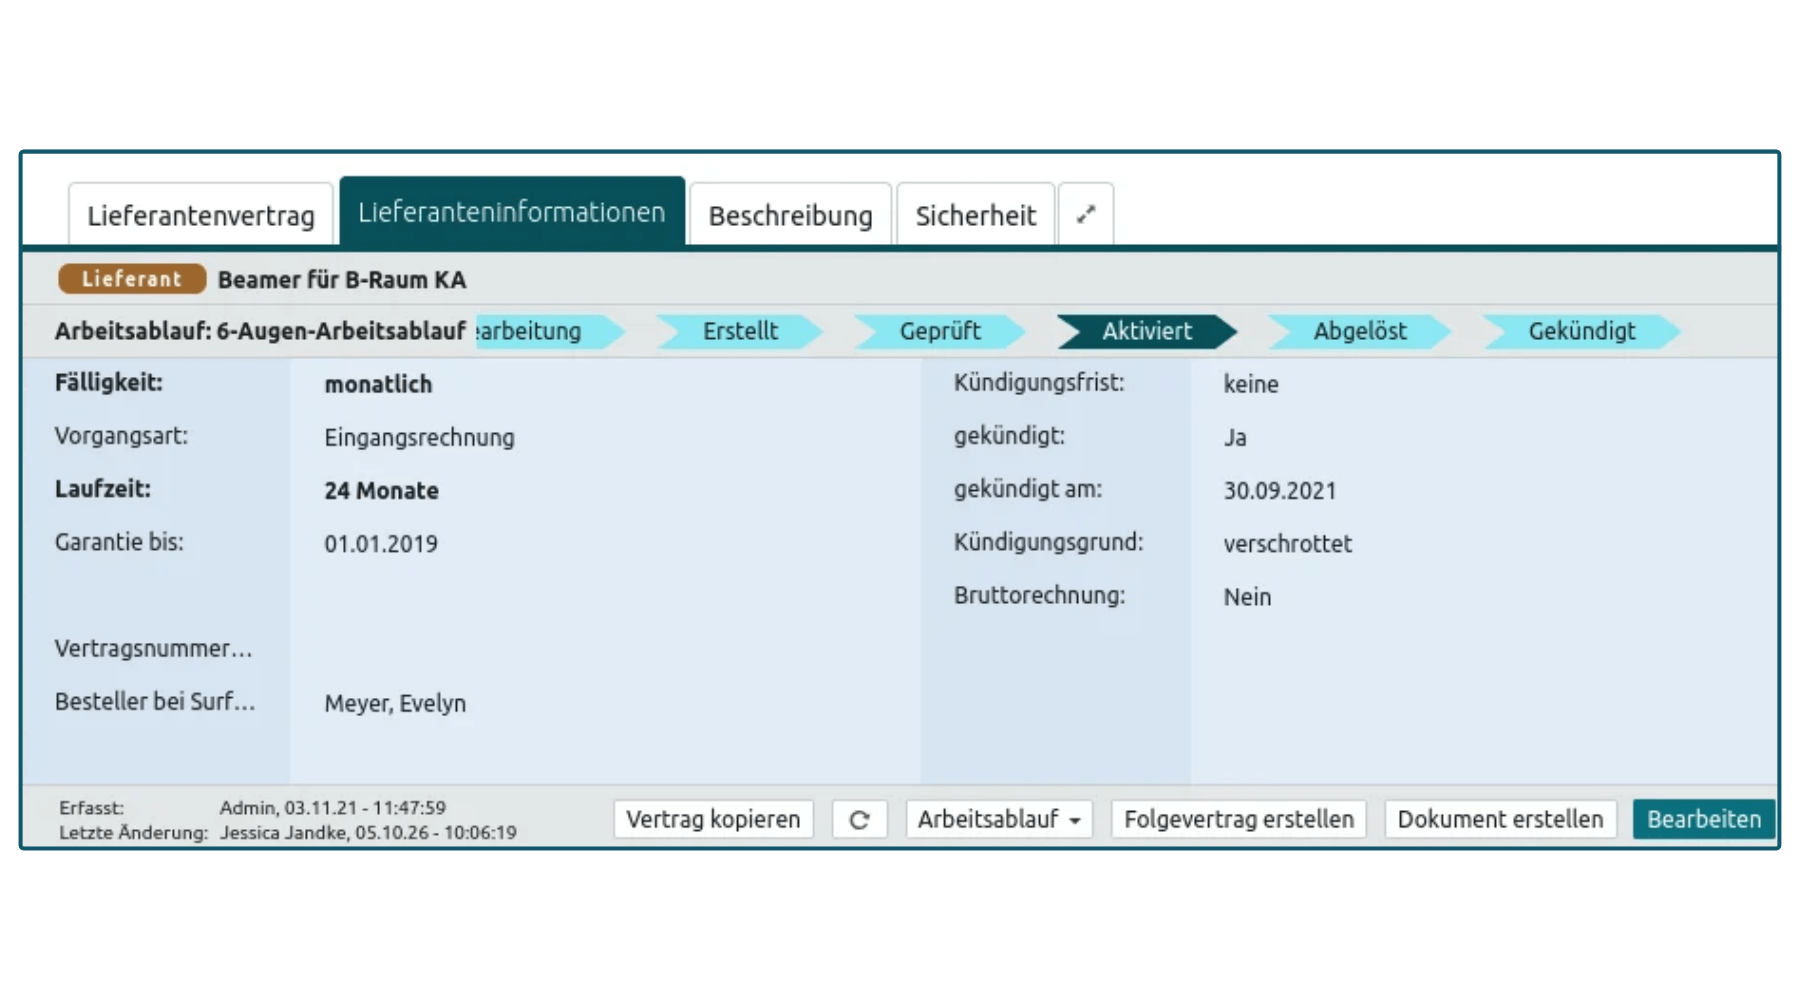This screenshot has width=1800, height=1000.
Task: Click the title Beamer für B-Raum KA
Action: 342,280
